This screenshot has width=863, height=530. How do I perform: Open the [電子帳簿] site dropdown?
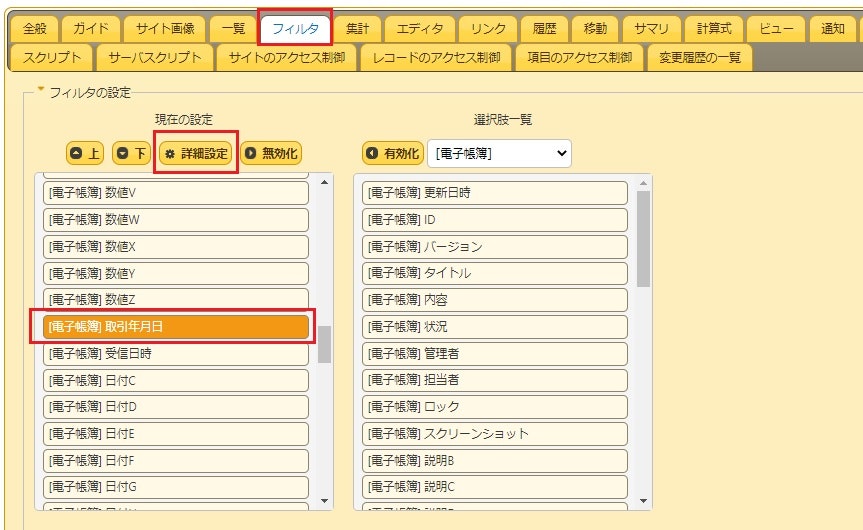499,153
